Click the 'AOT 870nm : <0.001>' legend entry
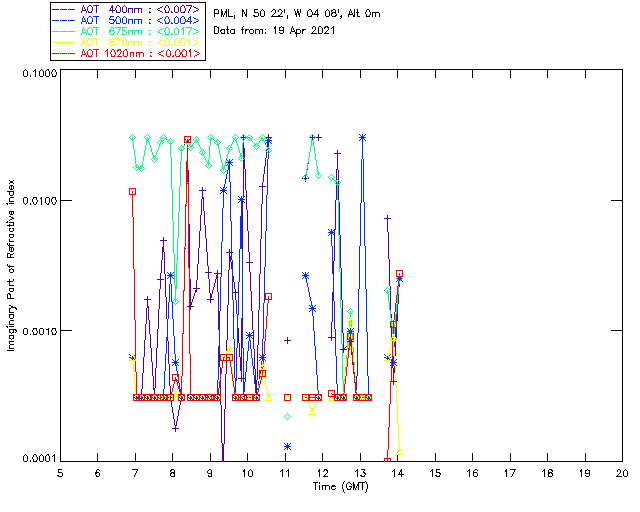The width and height of the screenshot is (640, 512). 127,42
